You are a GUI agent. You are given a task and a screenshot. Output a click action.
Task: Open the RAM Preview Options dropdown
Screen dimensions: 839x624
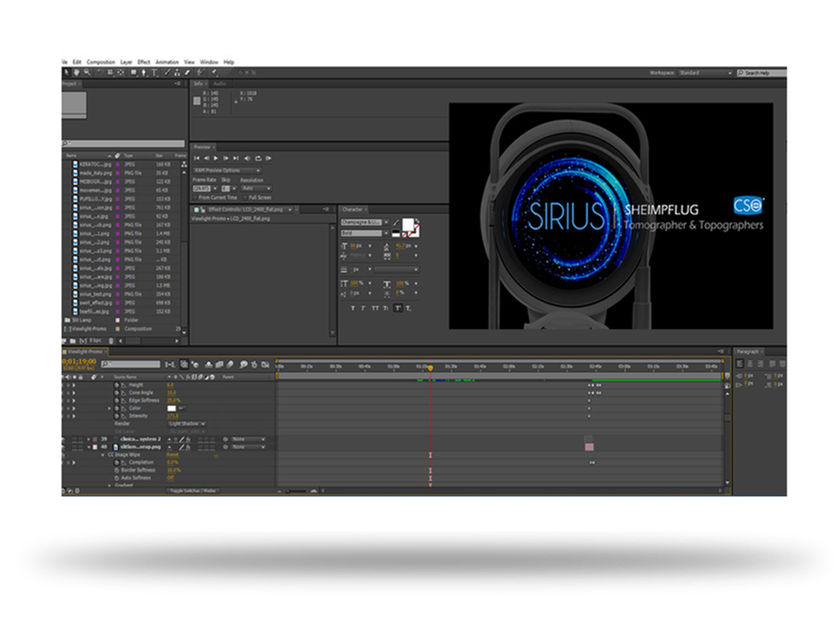click(x=227, y=170)
